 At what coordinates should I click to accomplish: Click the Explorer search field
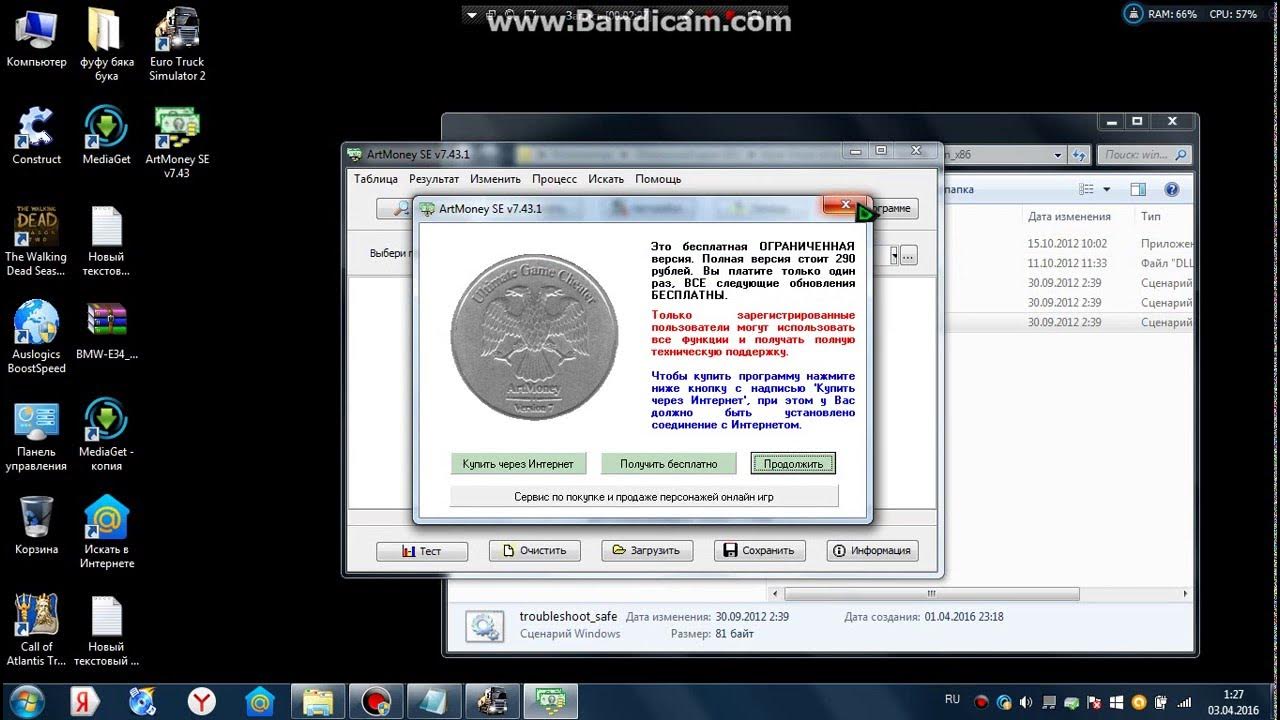pyautogui.click(x=1144, y=155)
